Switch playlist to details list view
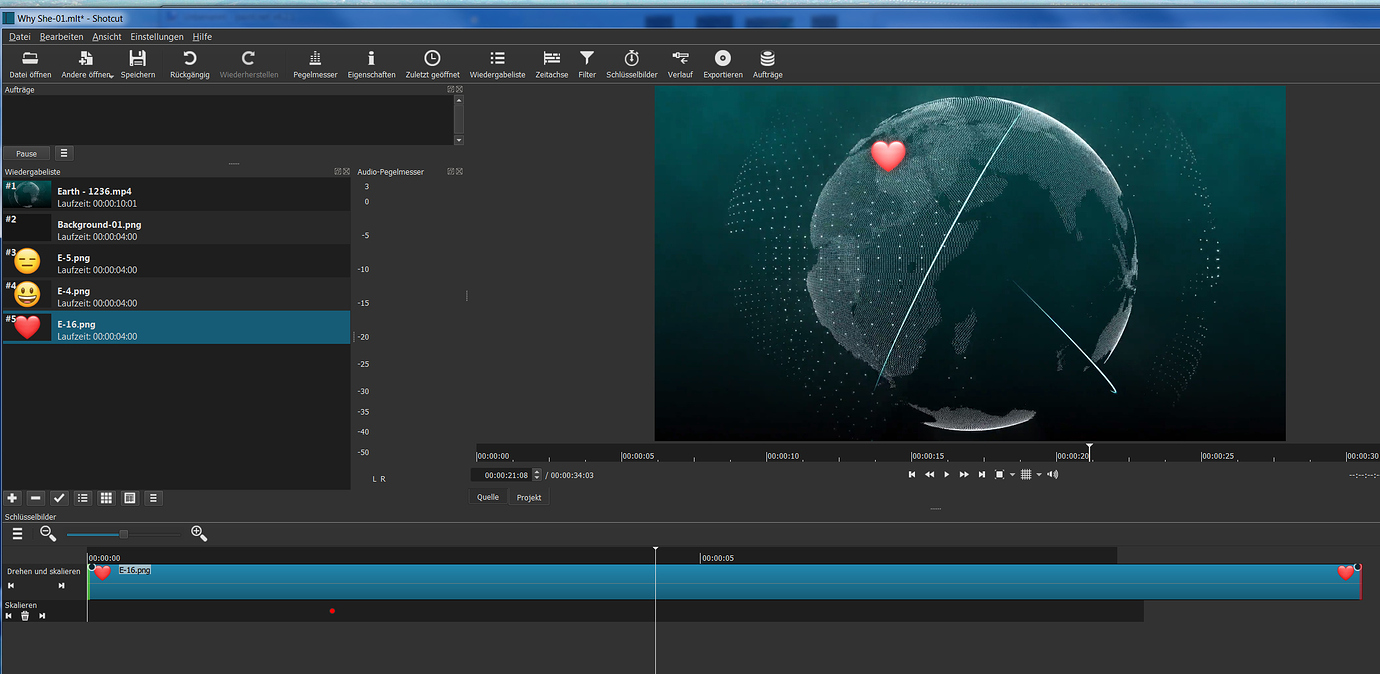This screenshot has width=1380, height=674. click(x=83, y=498)
